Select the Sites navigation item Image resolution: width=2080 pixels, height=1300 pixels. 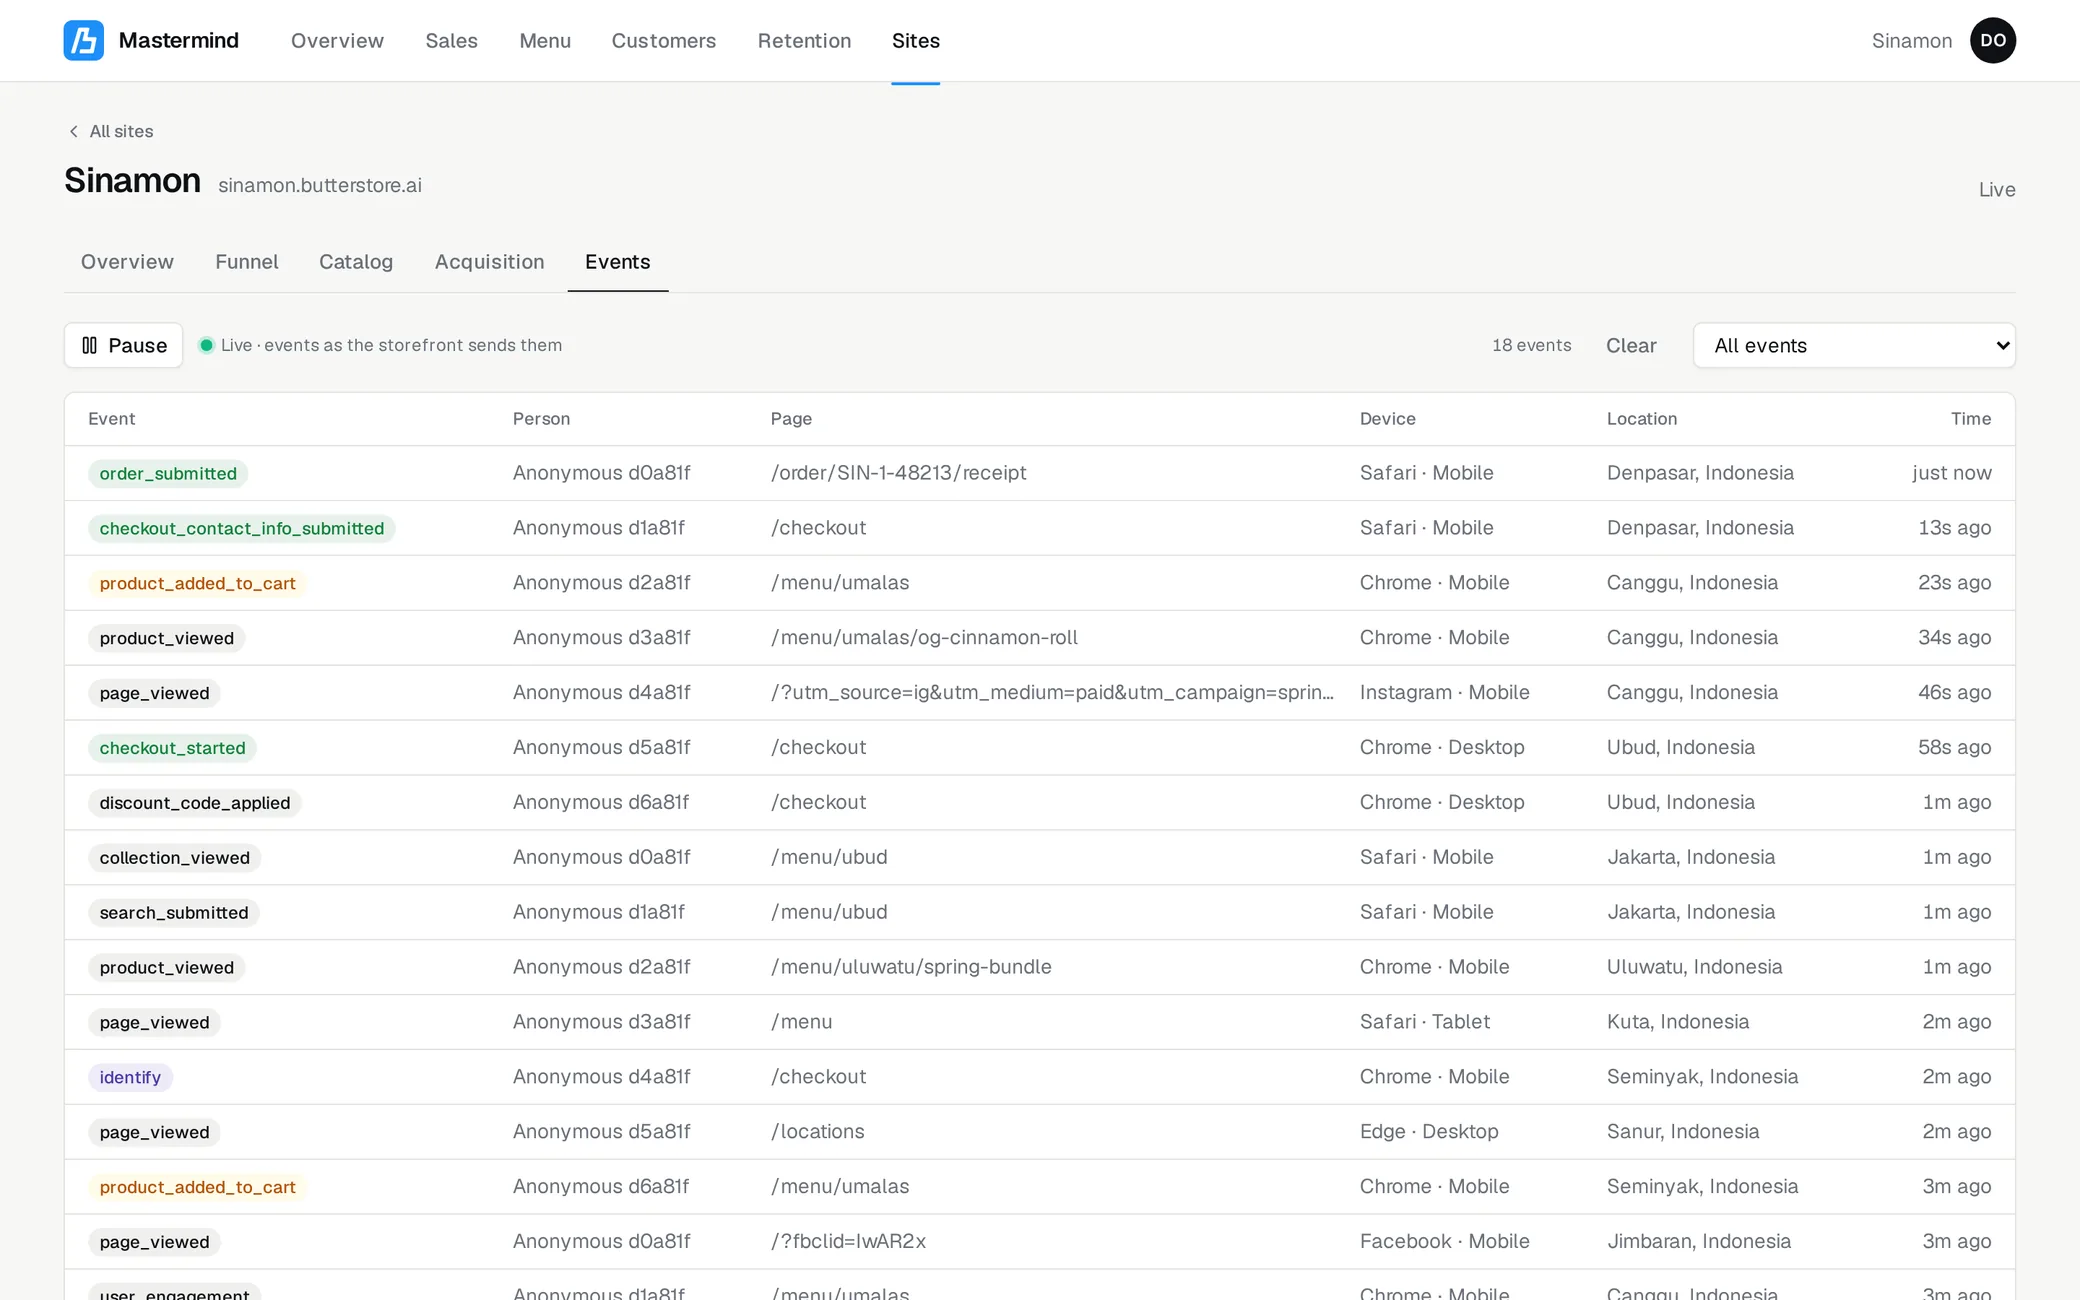point(915,41)
